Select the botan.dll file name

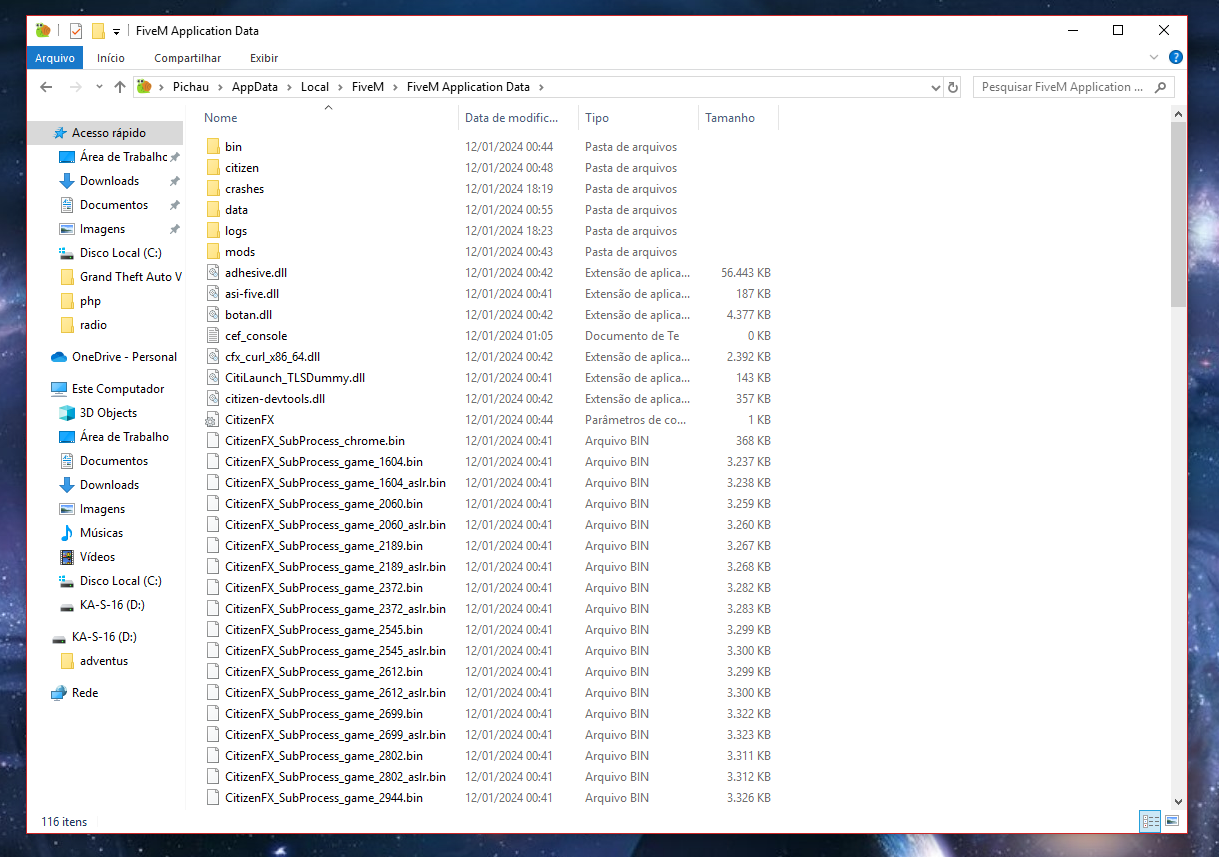click(248, 315)
